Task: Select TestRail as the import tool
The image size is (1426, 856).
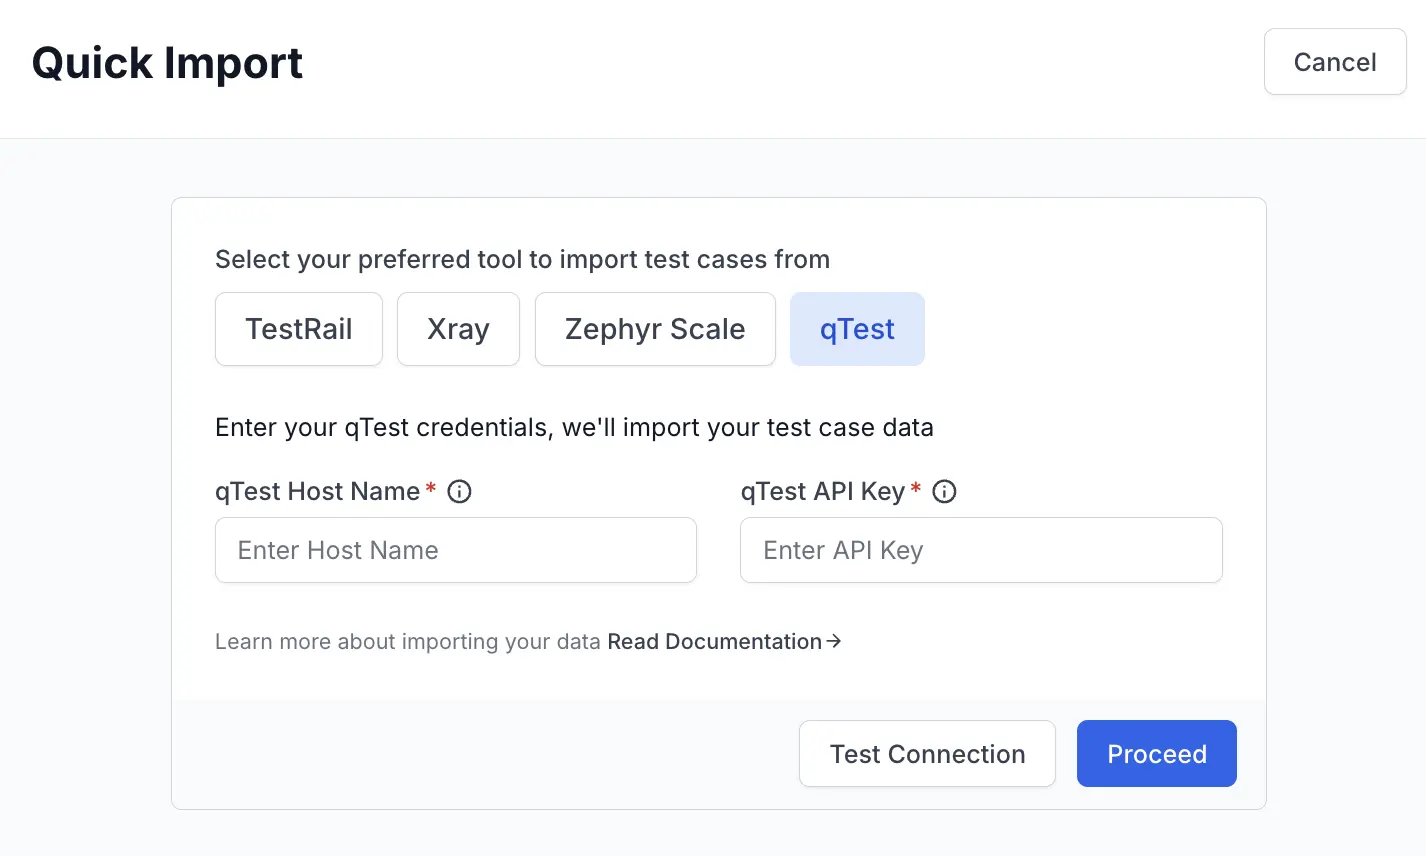Action: pyautogui.click(x=299, y=329)
